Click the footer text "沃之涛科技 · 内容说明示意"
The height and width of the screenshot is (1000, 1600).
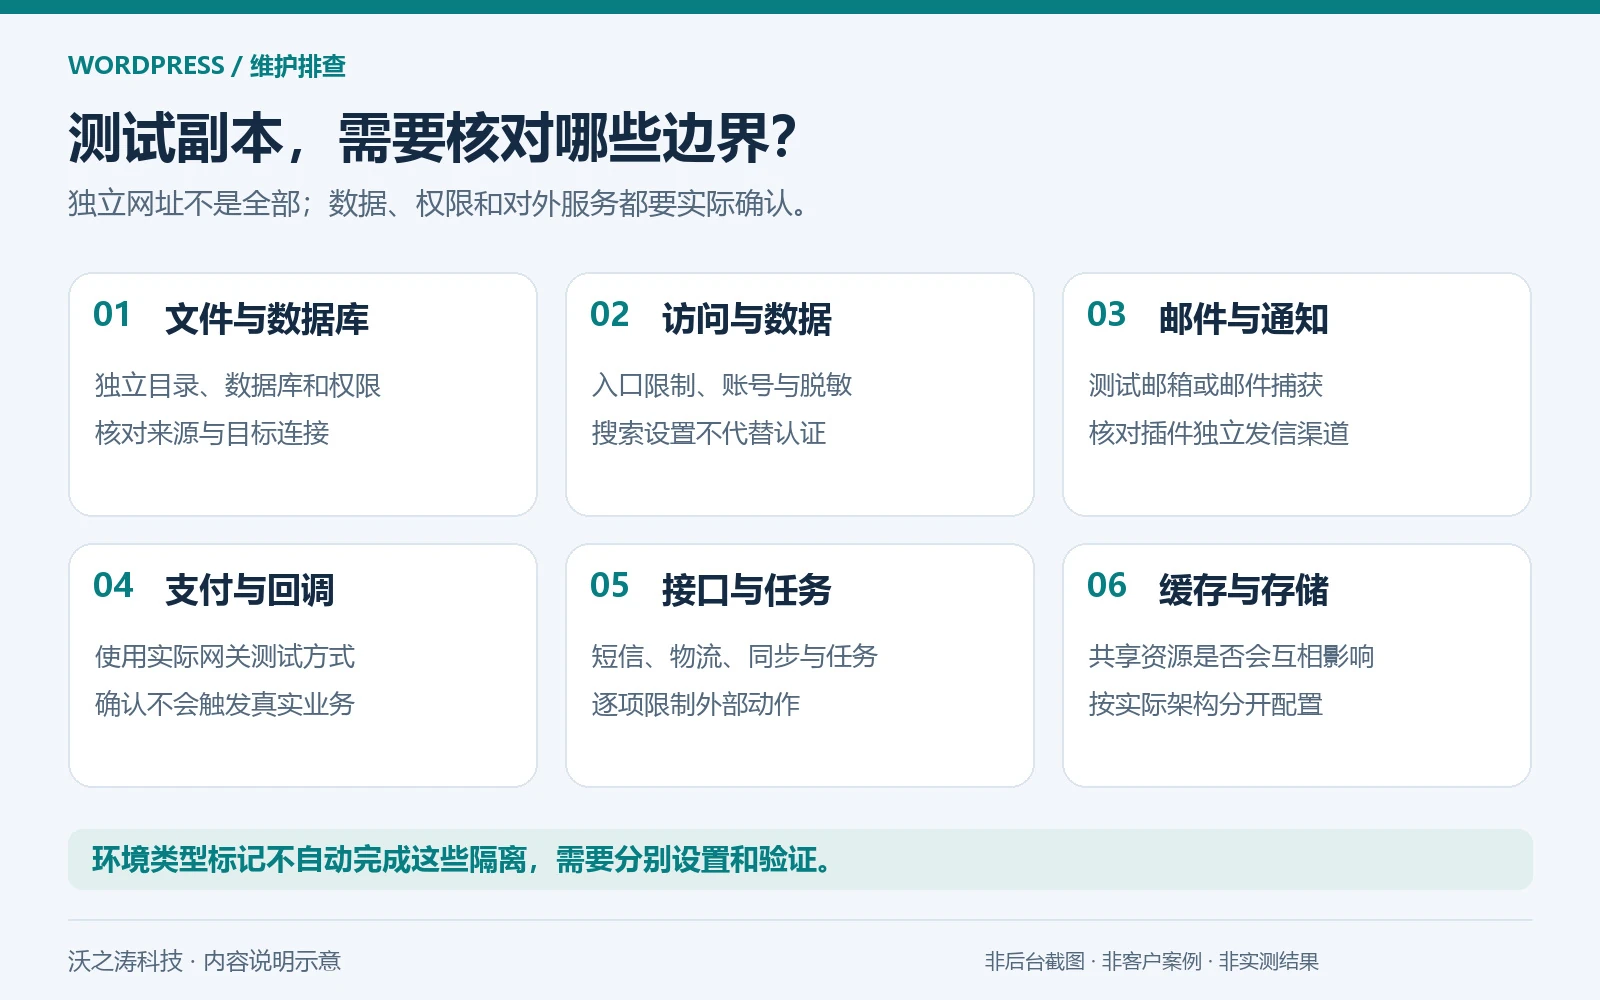[205, 961]
